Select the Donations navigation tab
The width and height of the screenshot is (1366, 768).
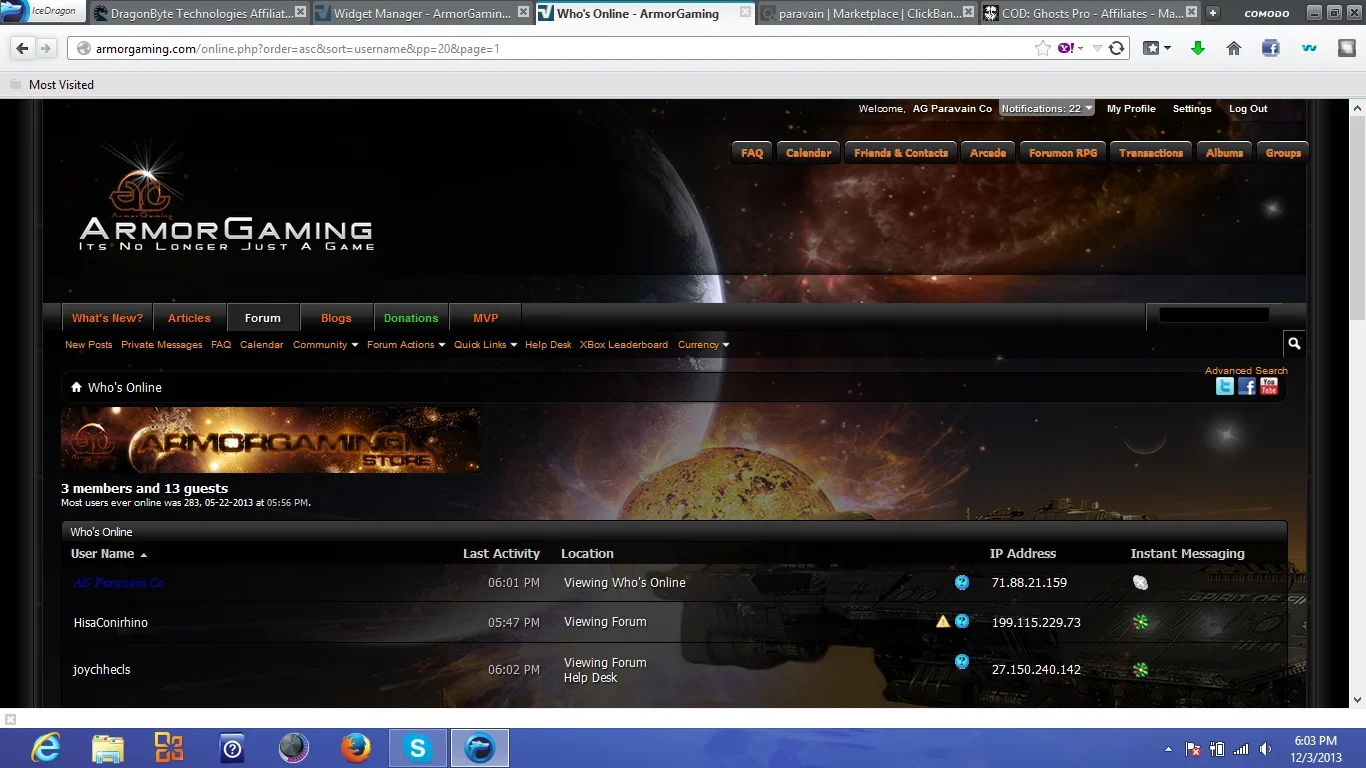(x=411, y=318)
